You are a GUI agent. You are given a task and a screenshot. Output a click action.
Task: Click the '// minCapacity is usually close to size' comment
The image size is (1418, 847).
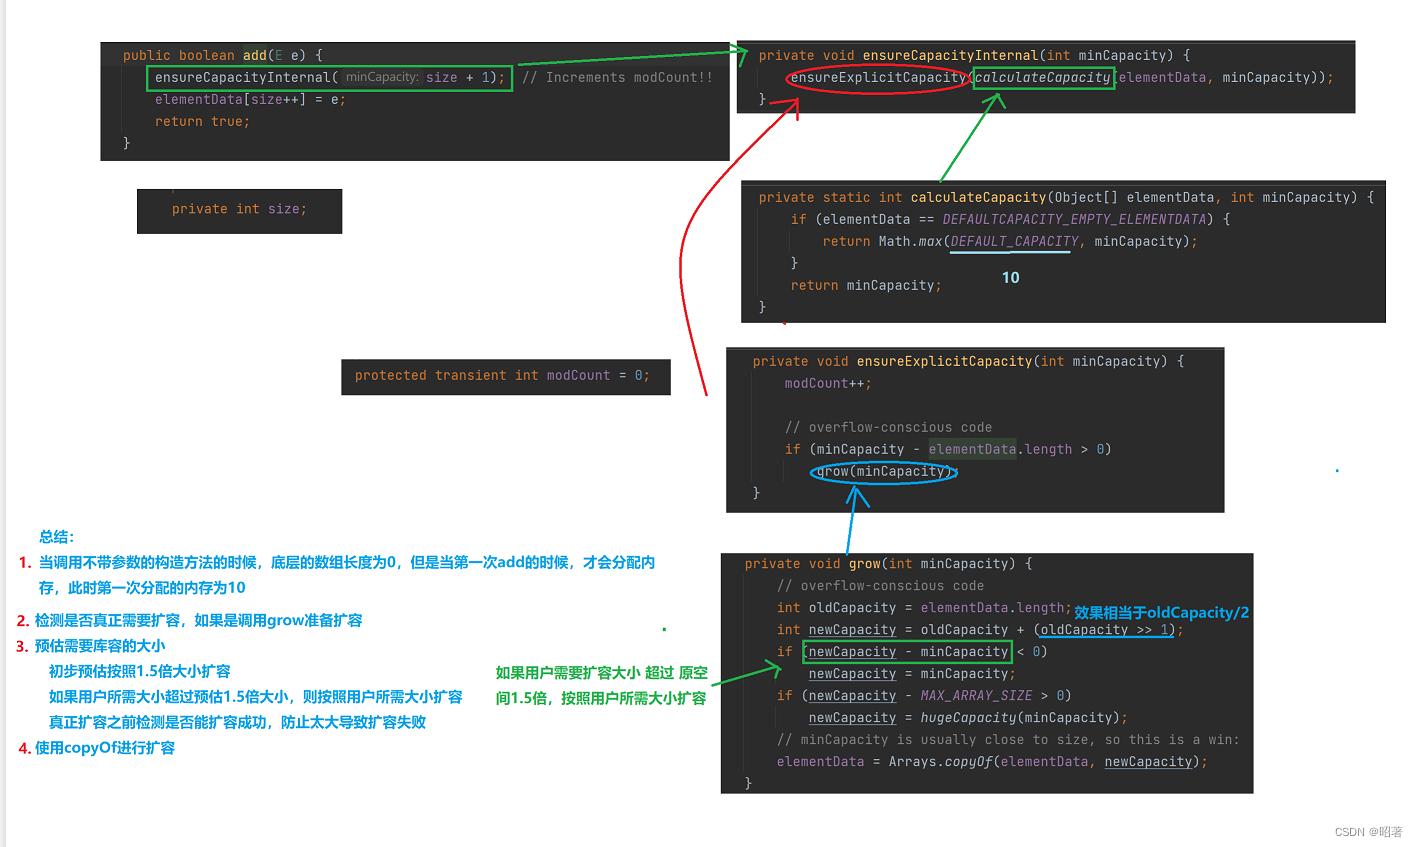coord(1008,739)
